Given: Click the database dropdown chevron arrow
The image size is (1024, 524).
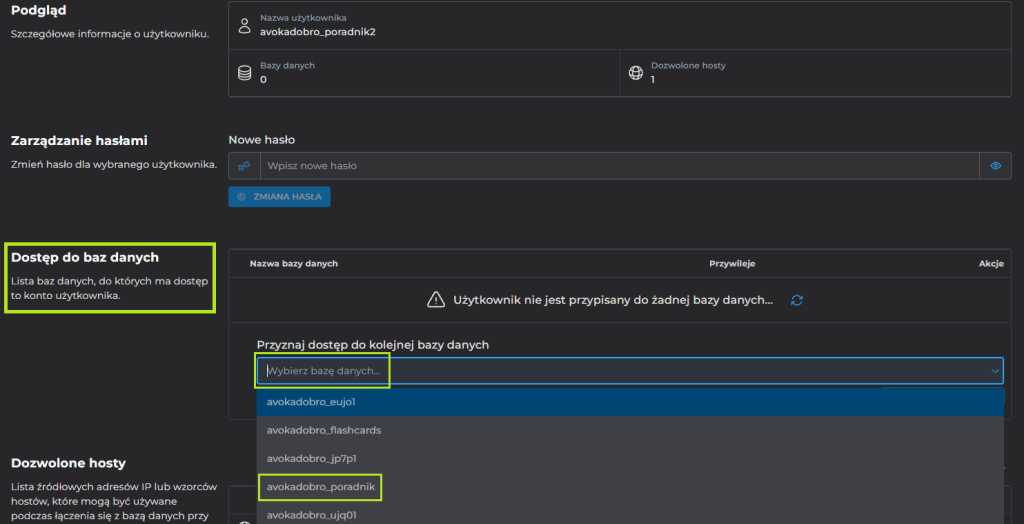Looking at the screenshot, I should pyautogui.click(x=995, y=371).
